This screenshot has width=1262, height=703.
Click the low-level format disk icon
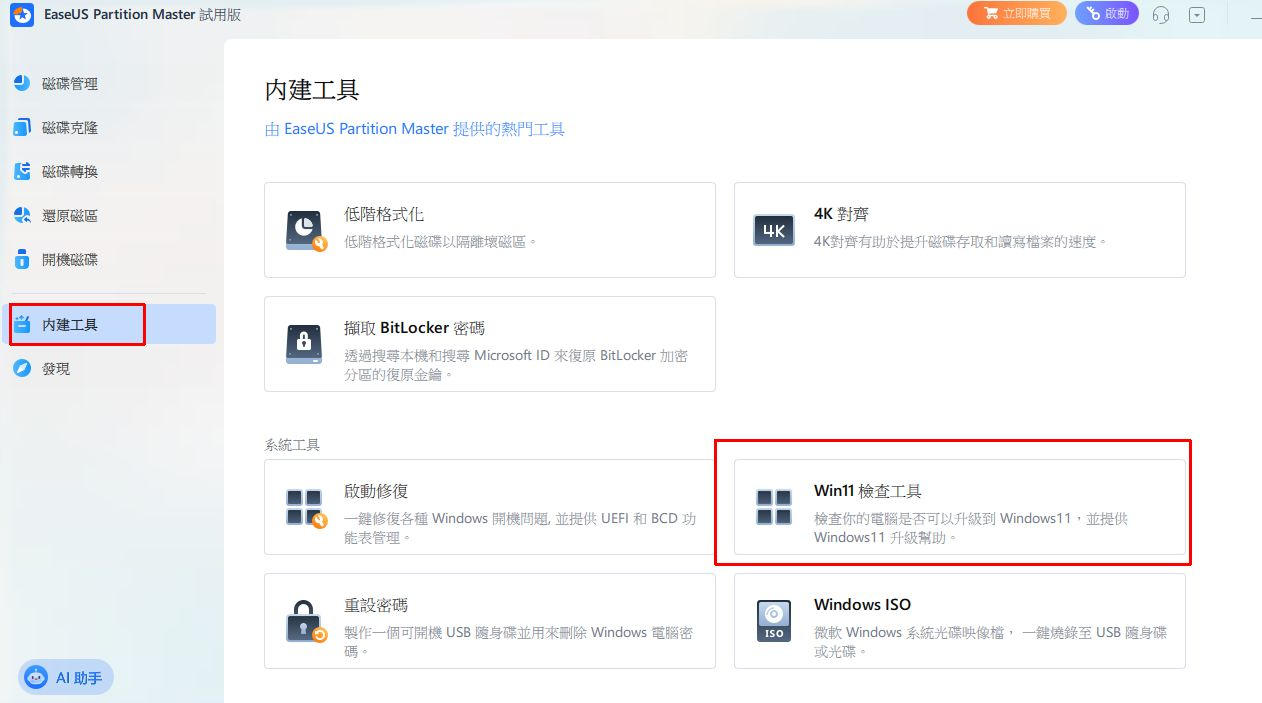[x=306, y=230]
